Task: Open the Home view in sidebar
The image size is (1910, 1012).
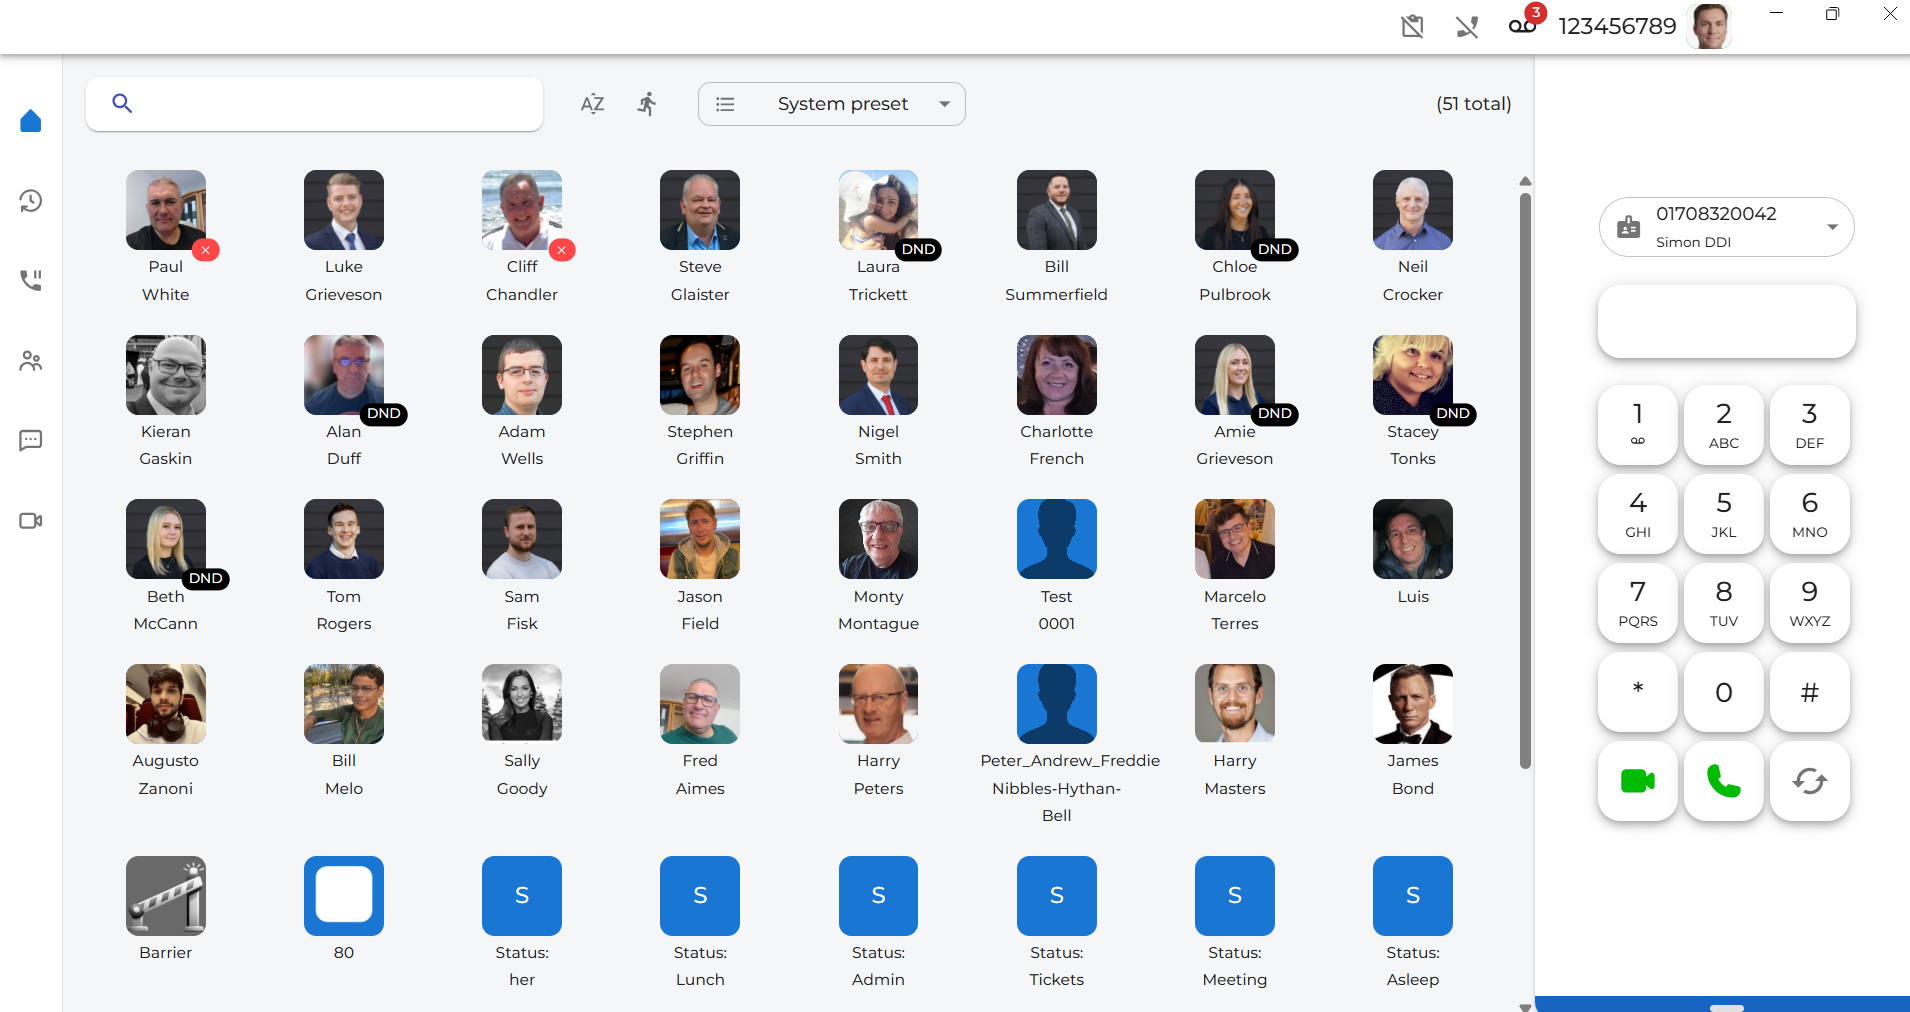Action: [x=31, y=121]
